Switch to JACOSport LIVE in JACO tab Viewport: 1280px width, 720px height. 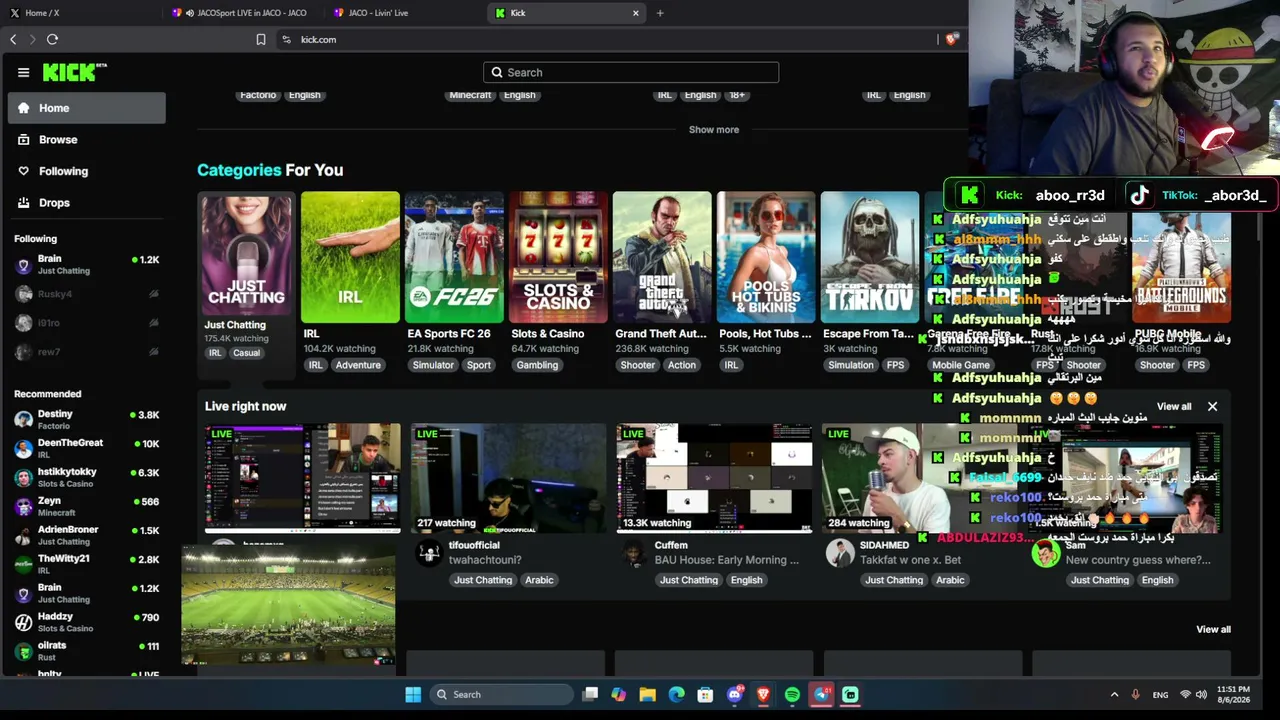point(240,13)
